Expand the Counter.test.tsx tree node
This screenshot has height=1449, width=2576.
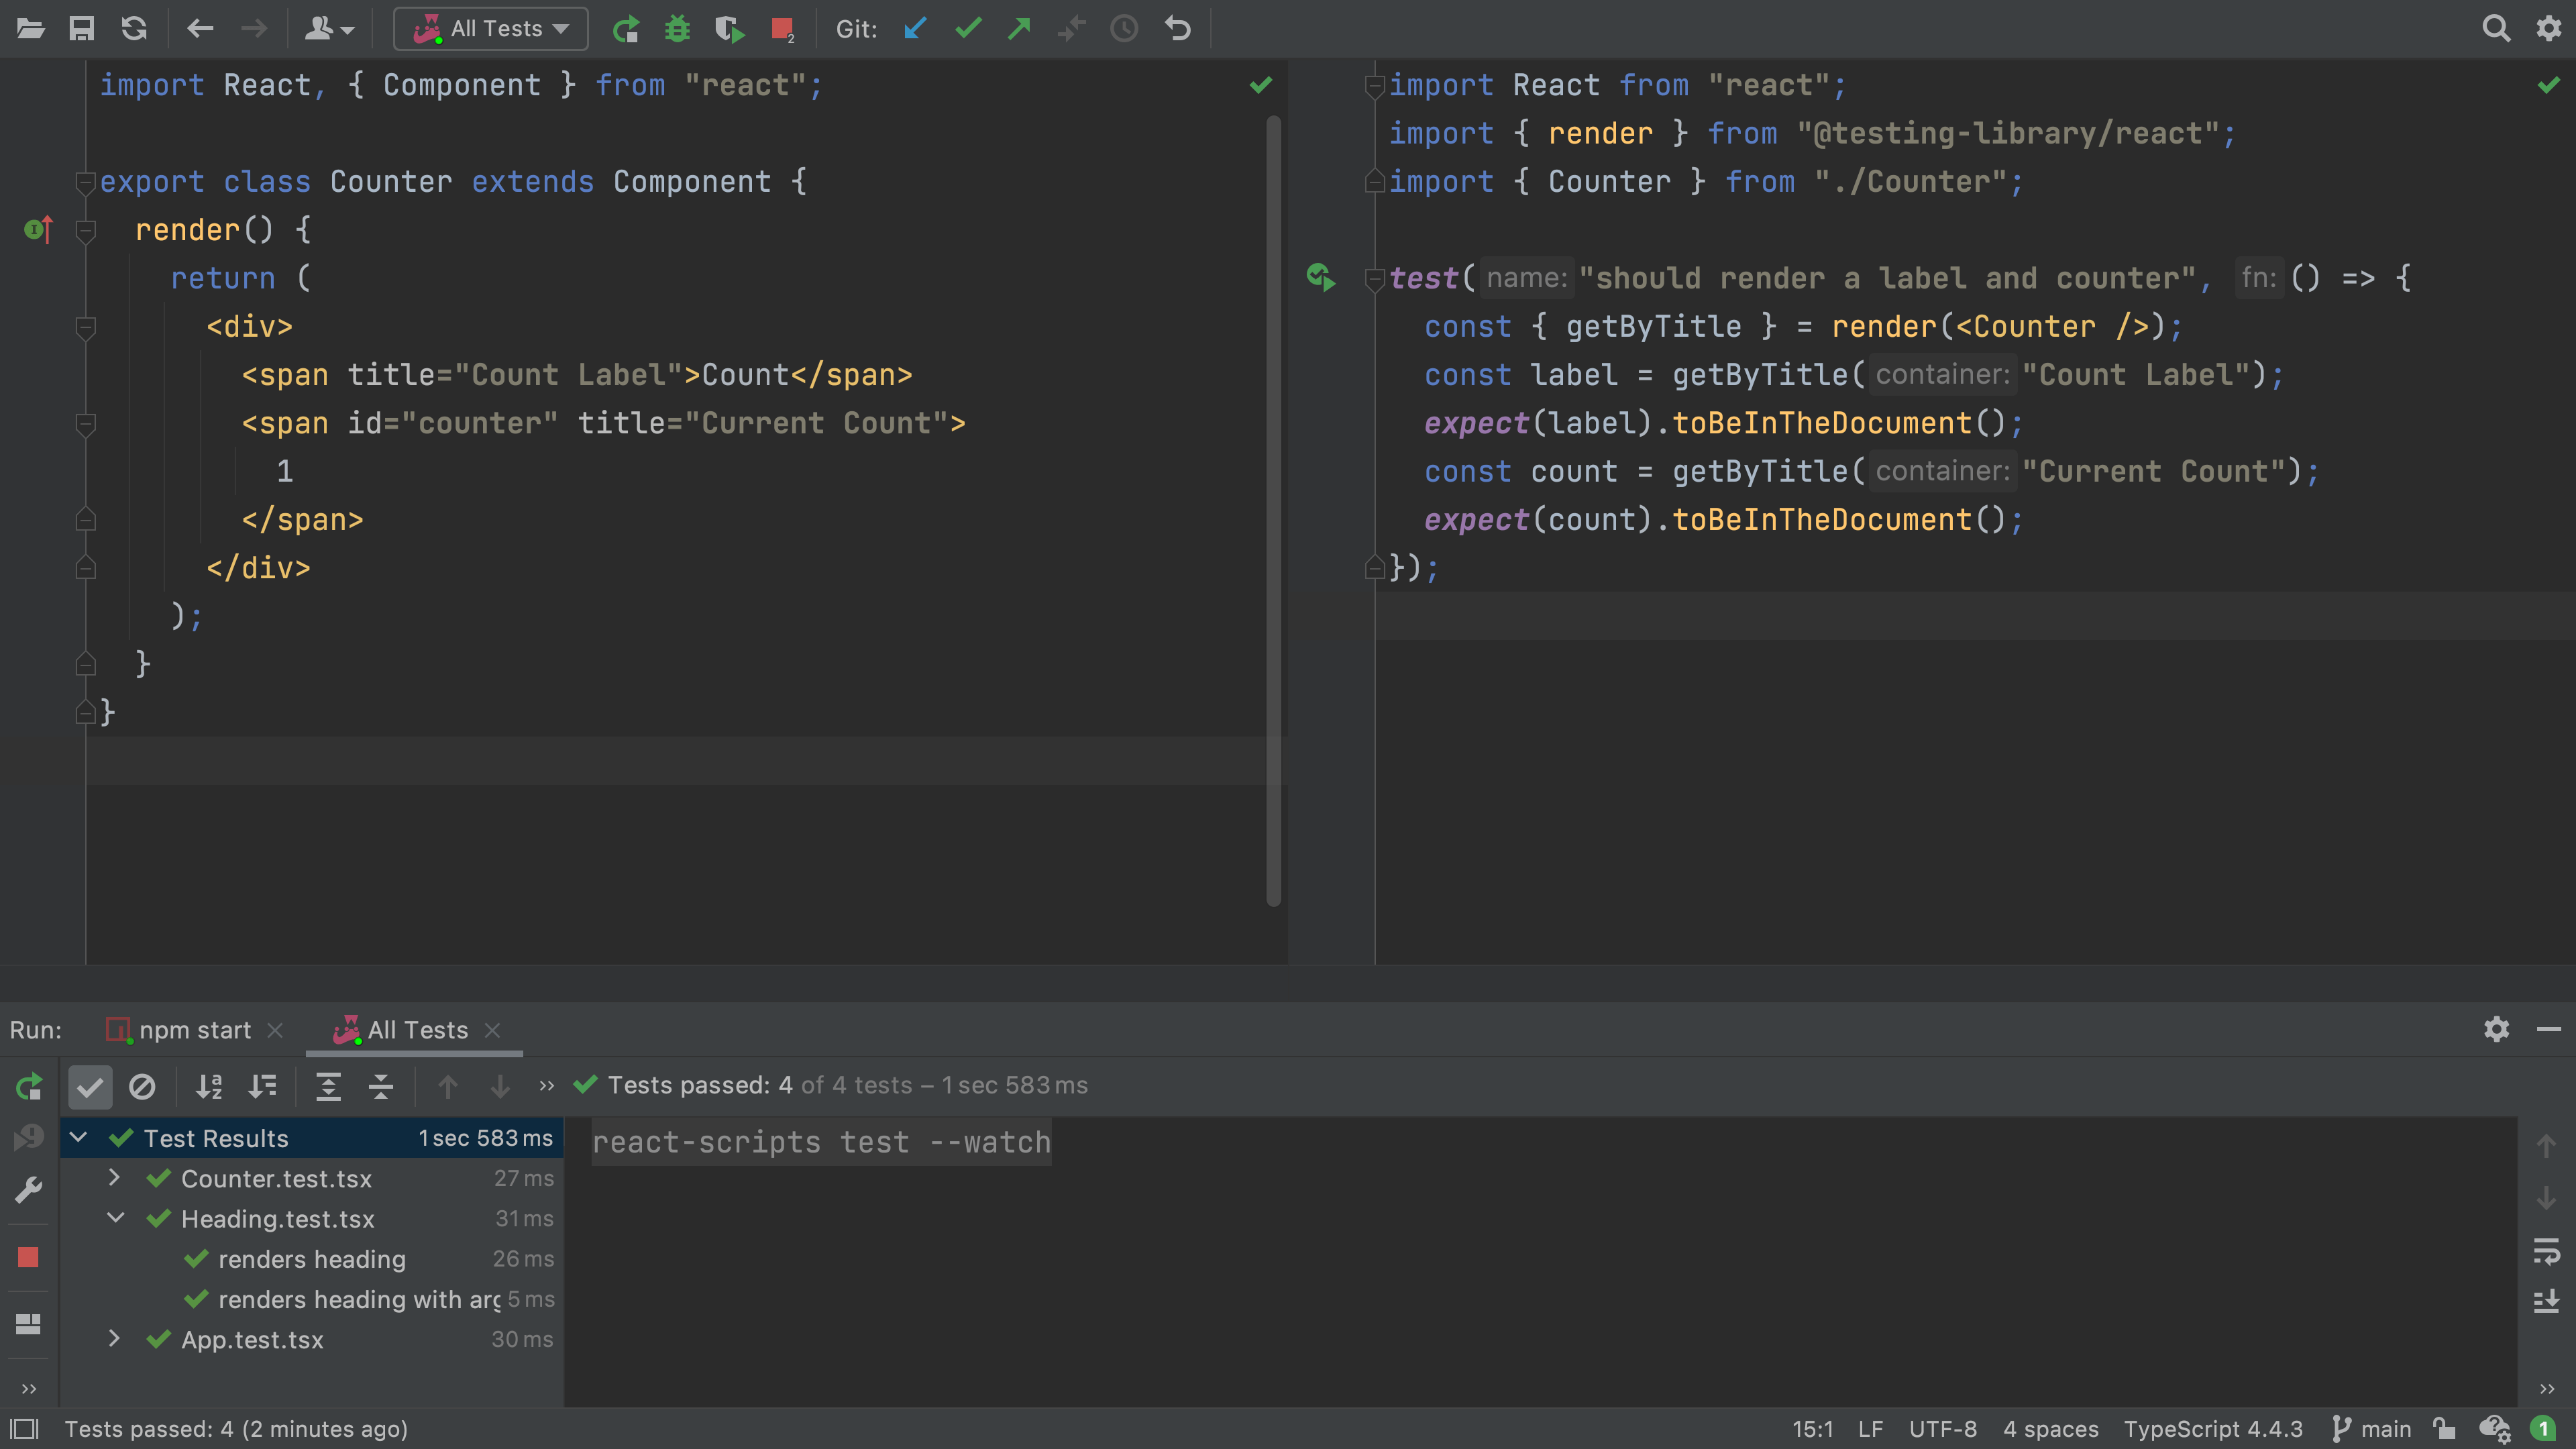pos(114,1178)
